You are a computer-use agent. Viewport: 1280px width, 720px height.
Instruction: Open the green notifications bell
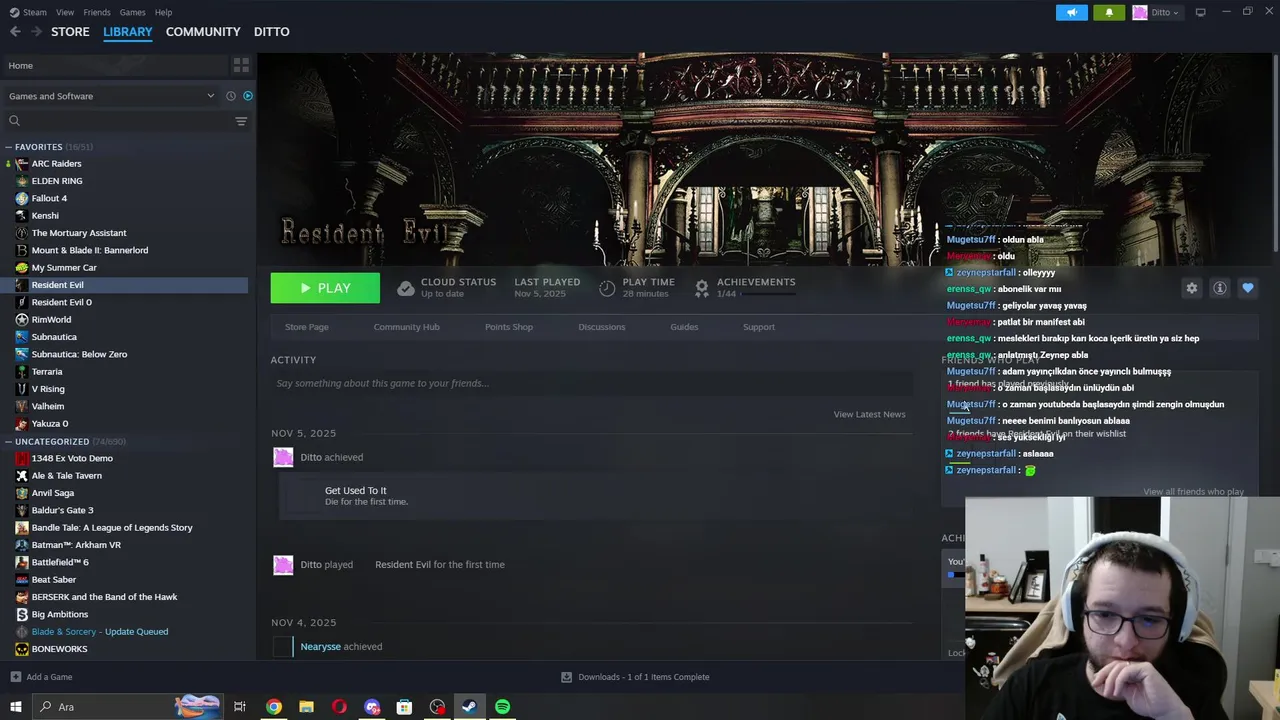point(1109,12)
